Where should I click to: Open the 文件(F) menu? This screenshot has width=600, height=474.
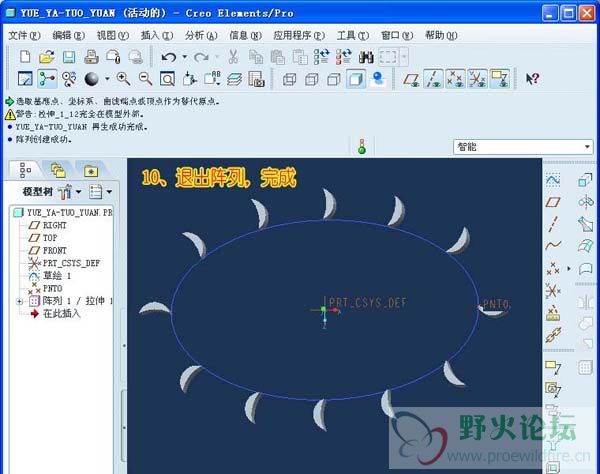tap(24, 36)
